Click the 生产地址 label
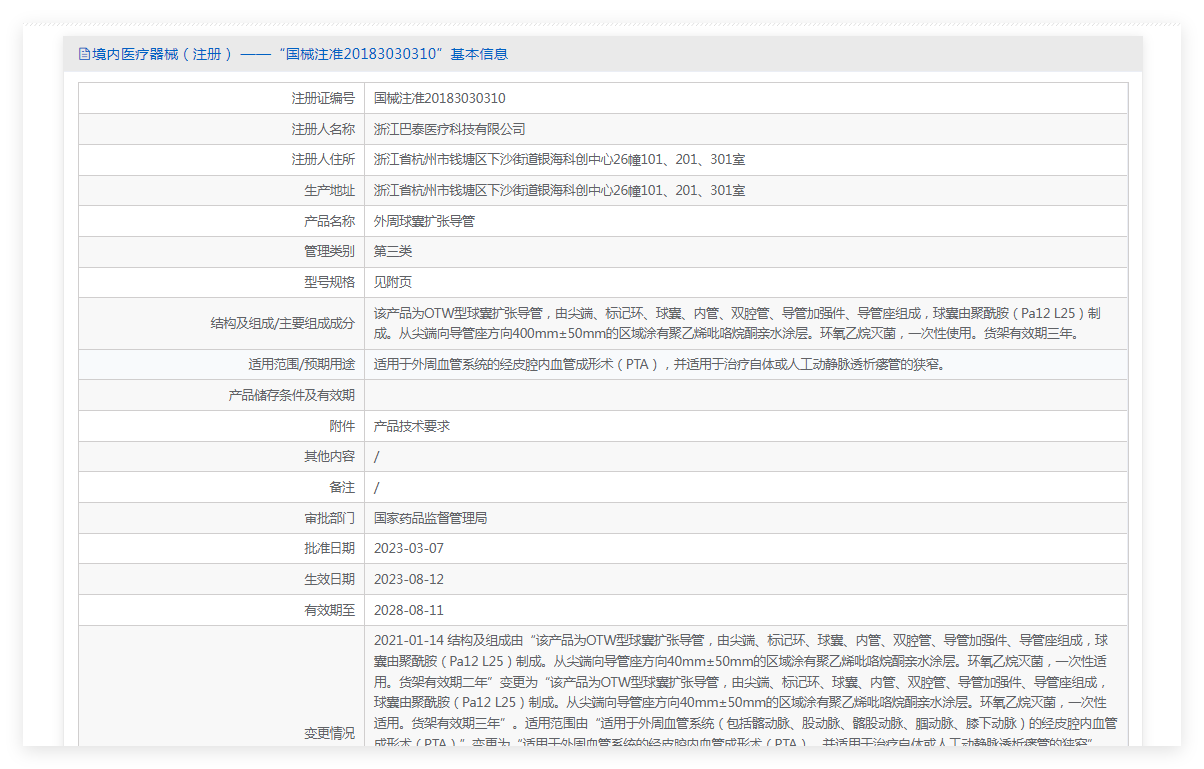Viewport: 1204px width, 769px height. pos(329,191)
